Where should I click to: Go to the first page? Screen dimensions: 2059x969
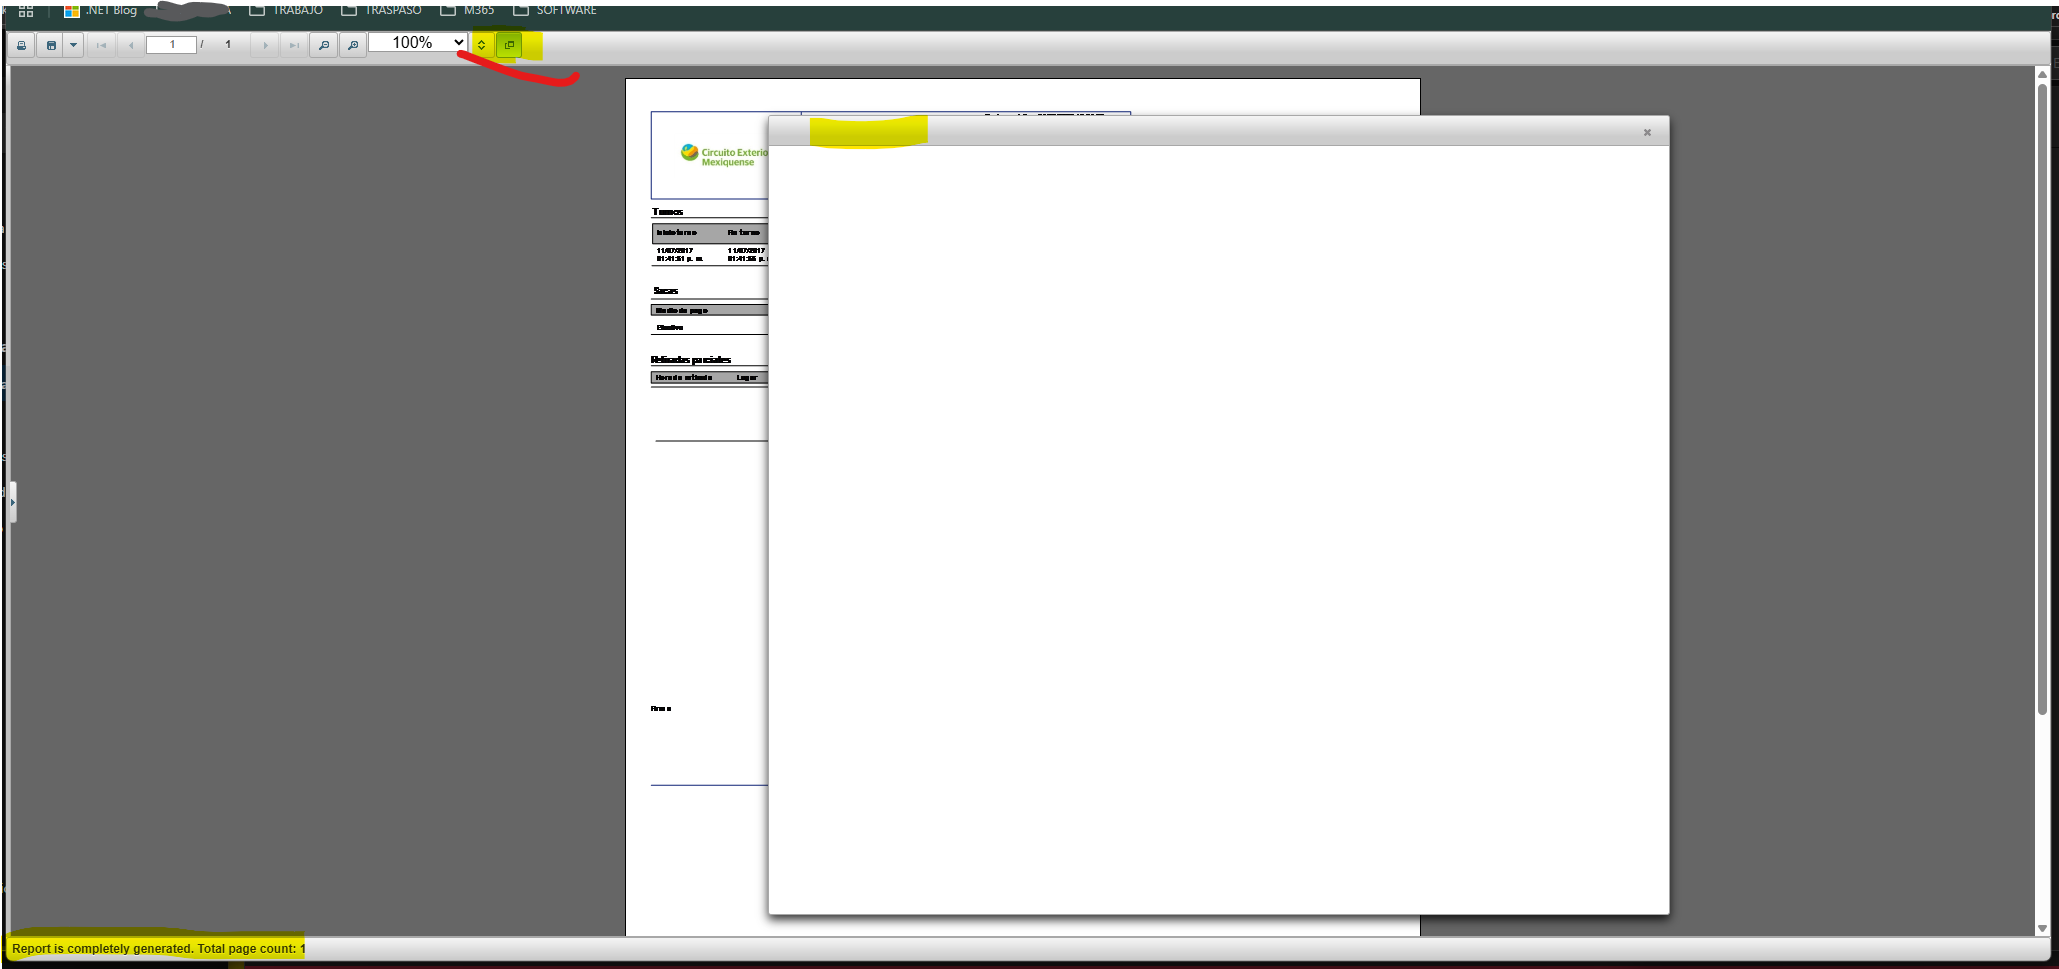click(x=101, y=45)
